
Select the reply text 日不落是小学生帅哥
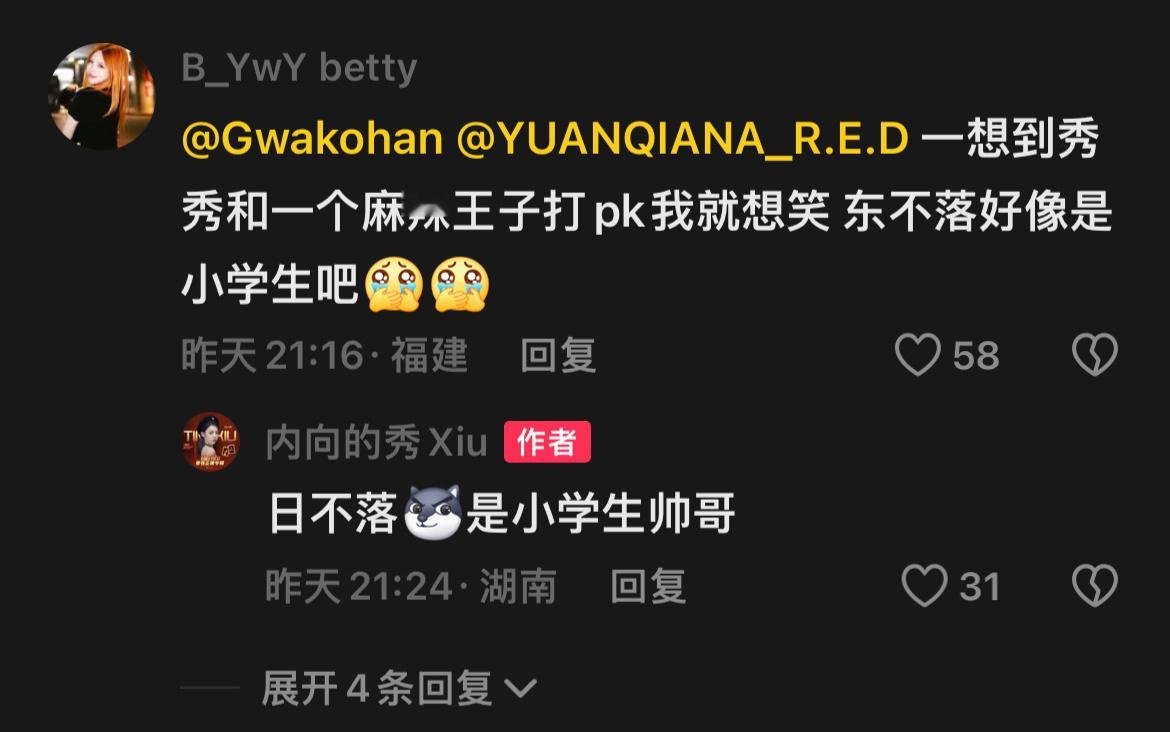point(502,513)
